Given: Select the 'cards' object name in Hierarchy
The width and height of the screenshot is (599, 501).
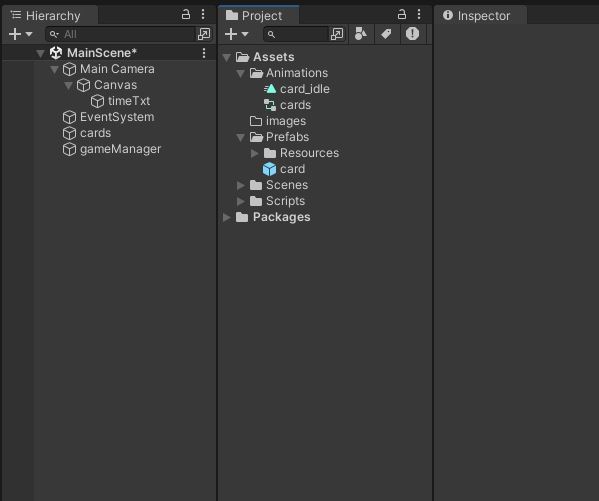Looking at the screenshot, I should pyautogui.click(x=96, y=133).
